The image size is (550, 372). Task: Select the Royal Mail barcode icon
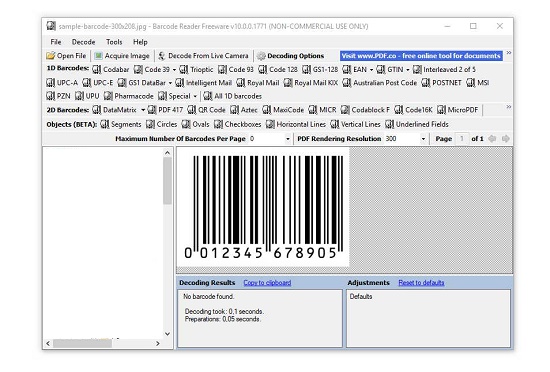(241, 83)
